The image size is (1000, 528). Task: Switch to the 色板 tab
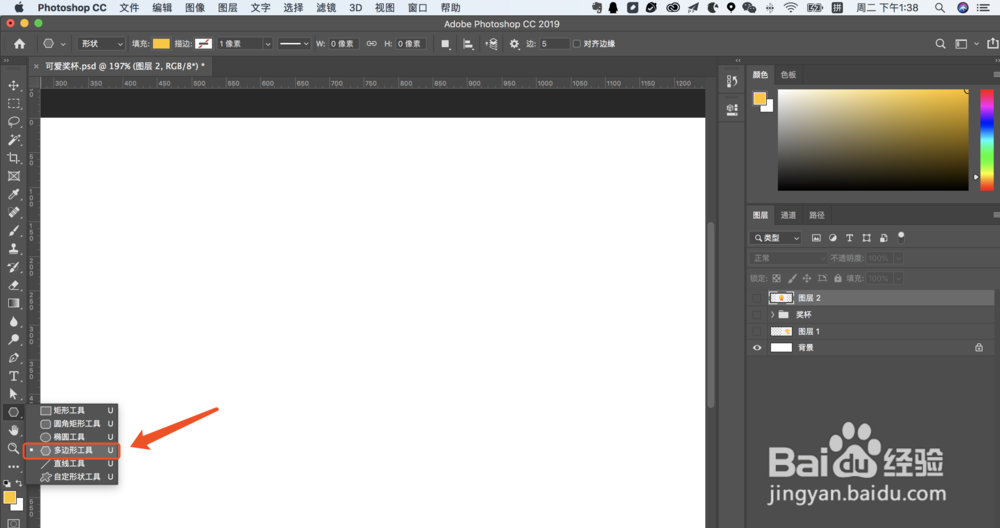tap(788, 75)
